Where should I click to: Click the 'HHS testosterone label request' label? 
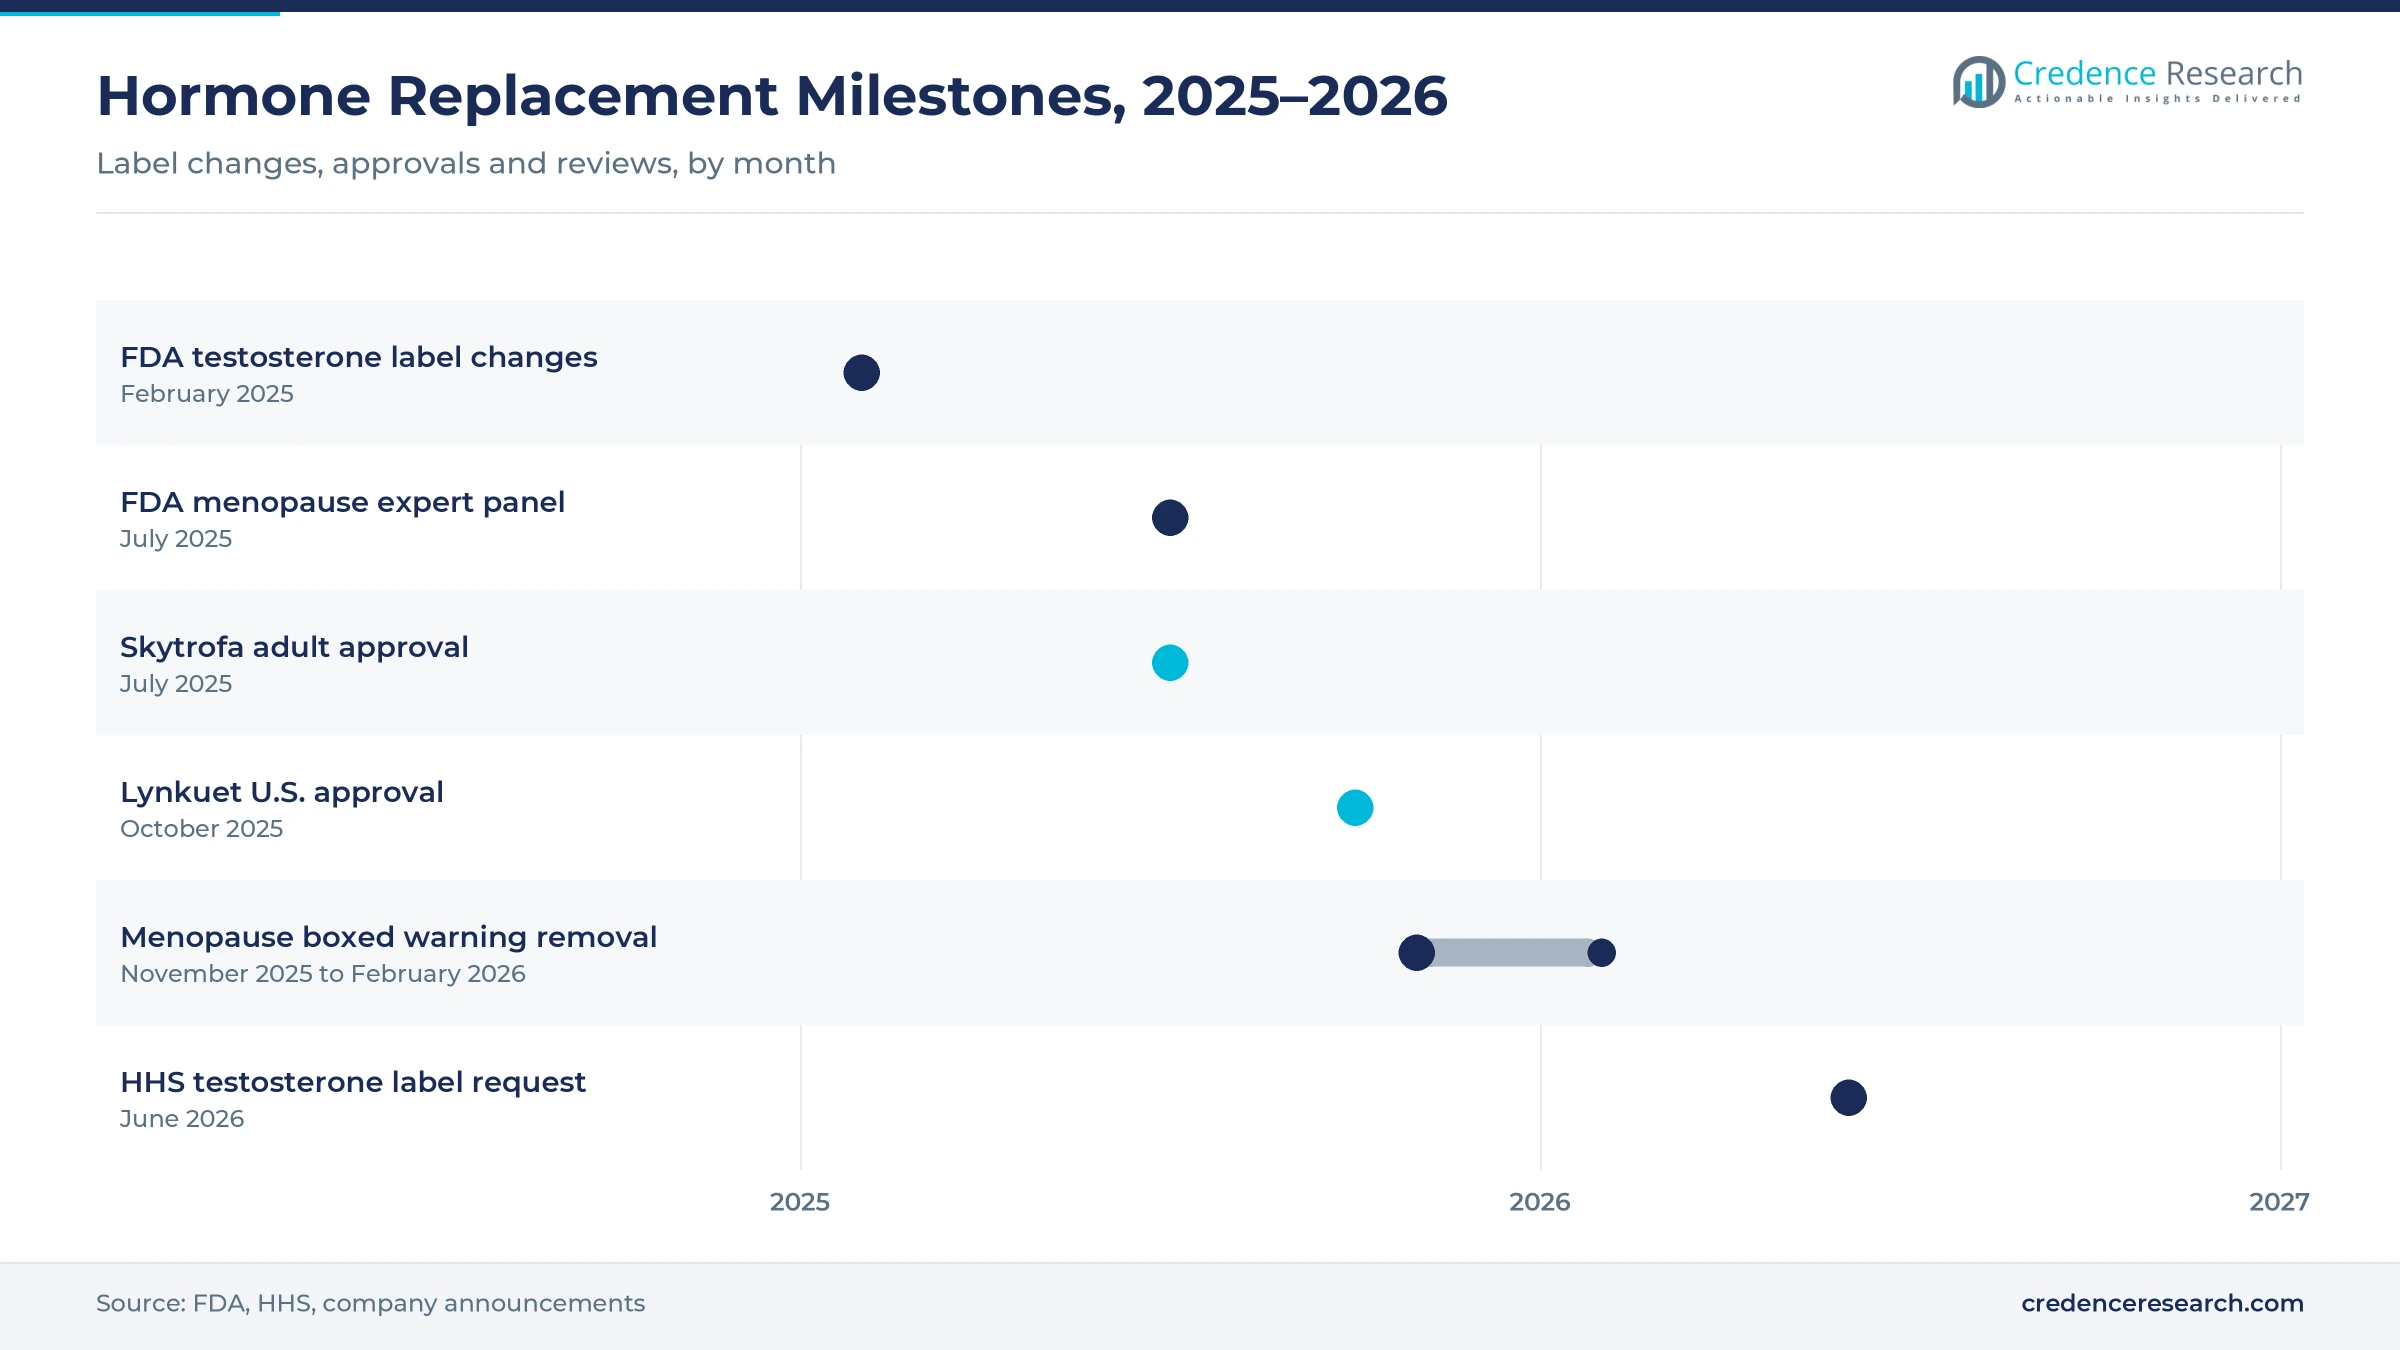[x=353, y=1082]
